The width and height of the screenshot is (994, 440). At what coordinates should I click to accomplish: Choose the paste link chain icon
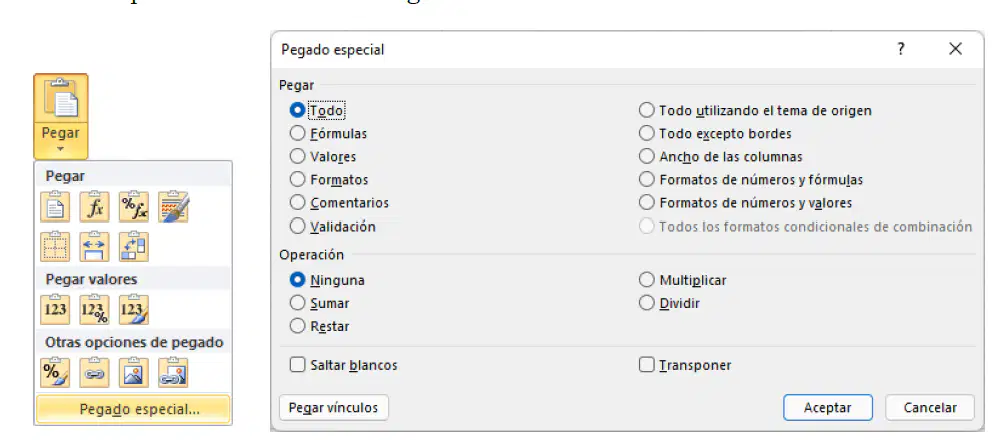tap(94, 372)
